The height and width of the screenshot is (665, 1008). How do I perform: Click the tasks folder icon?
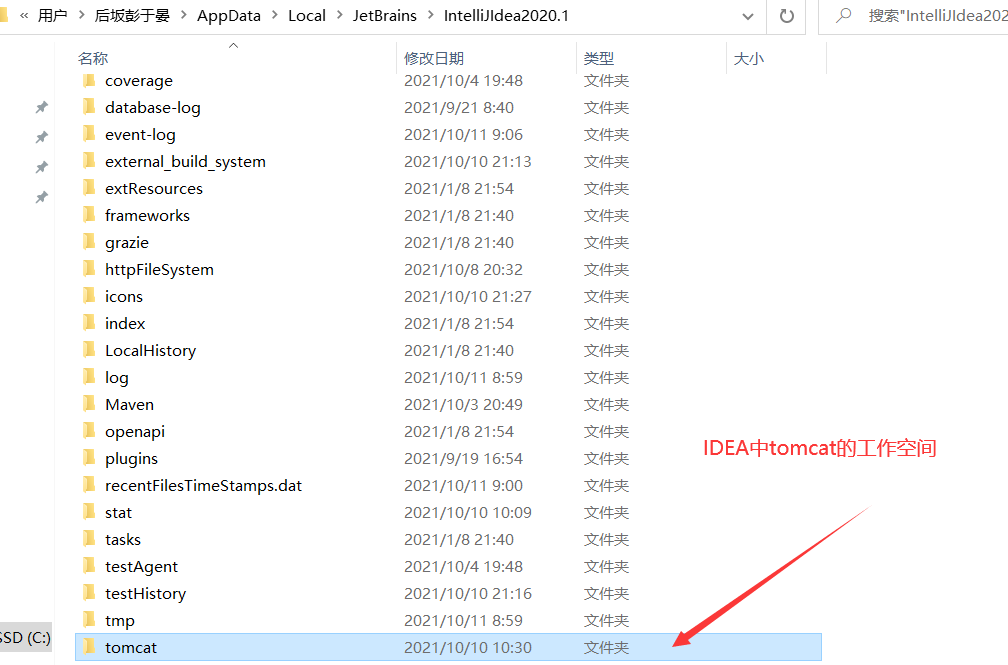point(89,540)
